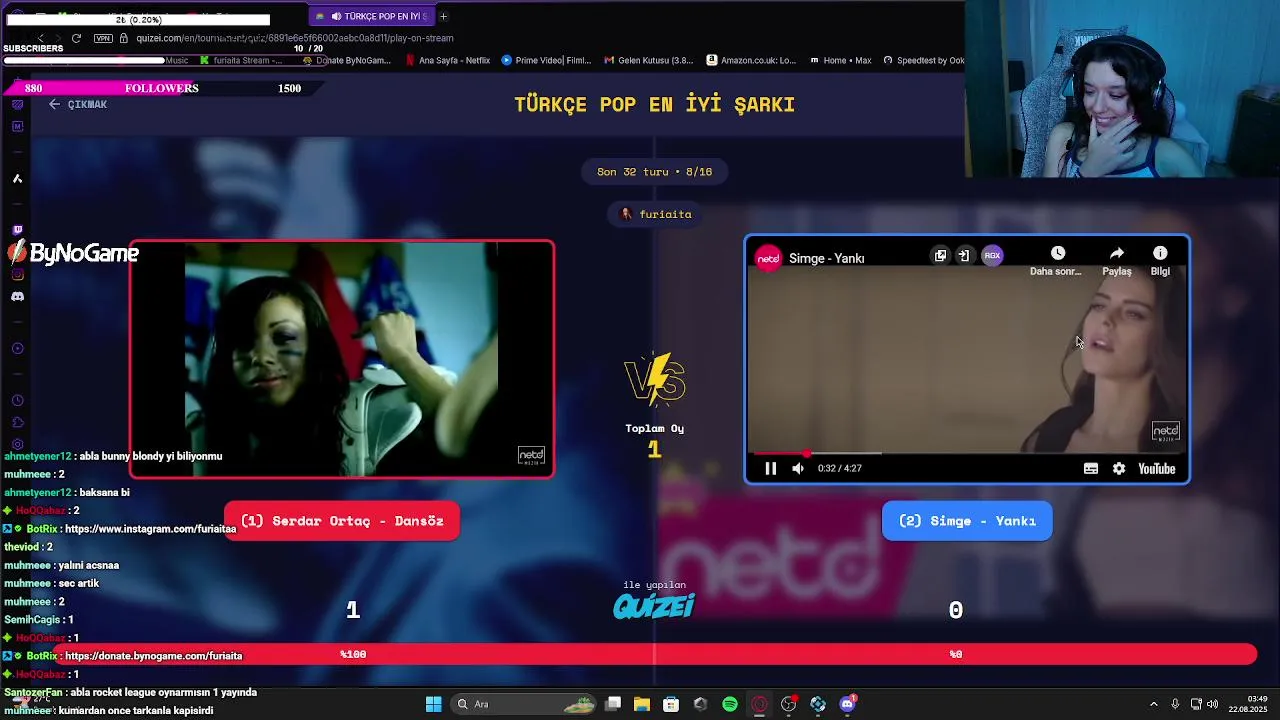Click the taskbar Ara search box
1280x720 pixels.
click(x=525, y=704)
